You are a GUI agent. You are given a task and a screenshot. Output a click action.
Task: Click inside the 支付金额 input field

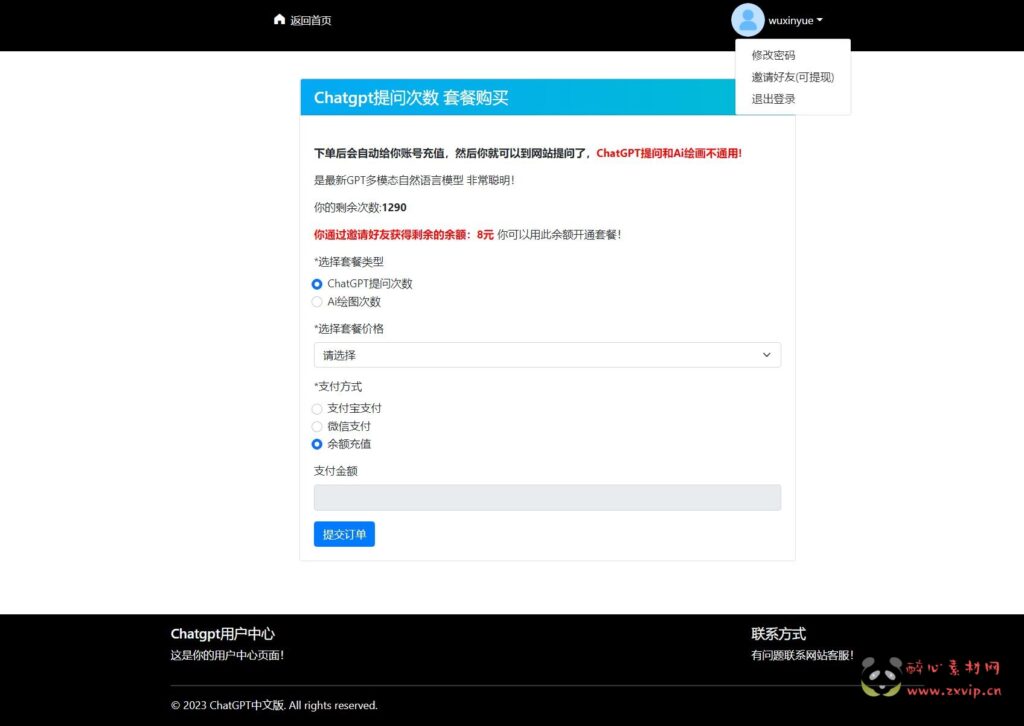pos(547,497)
